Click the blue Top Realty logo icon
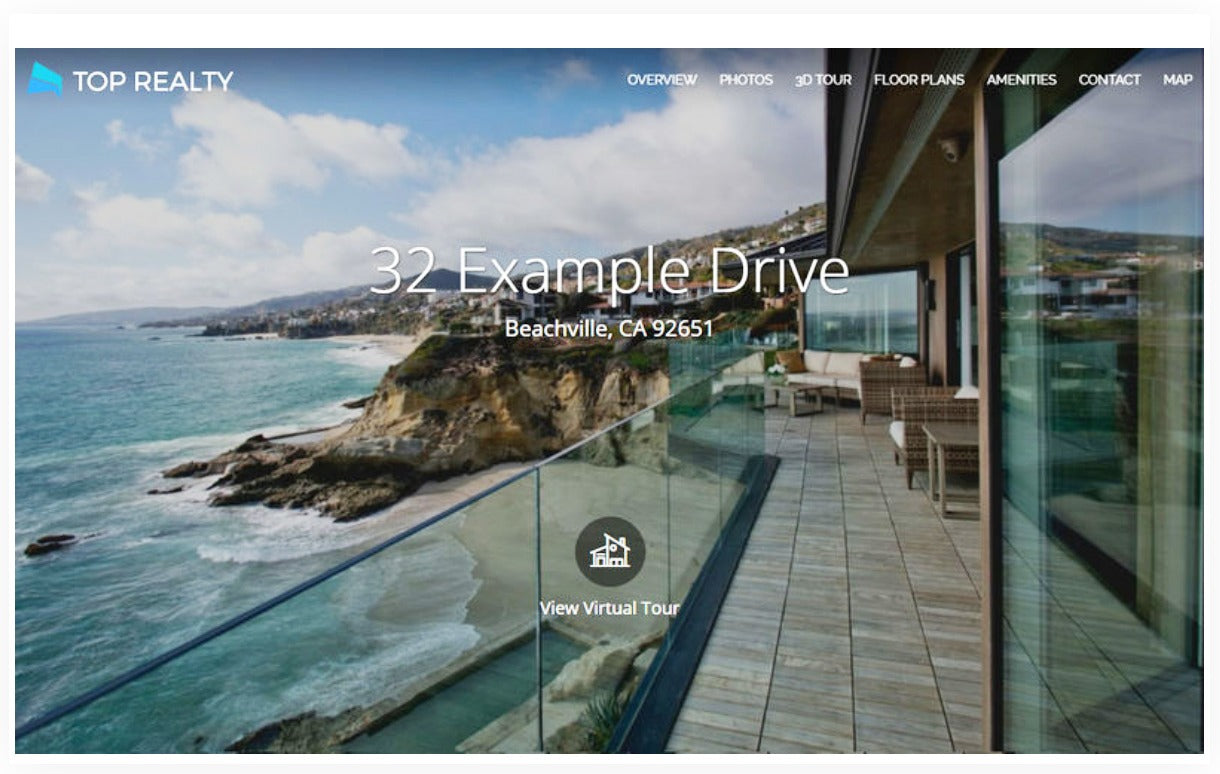1220x774 pixels. tap(45, 79)
